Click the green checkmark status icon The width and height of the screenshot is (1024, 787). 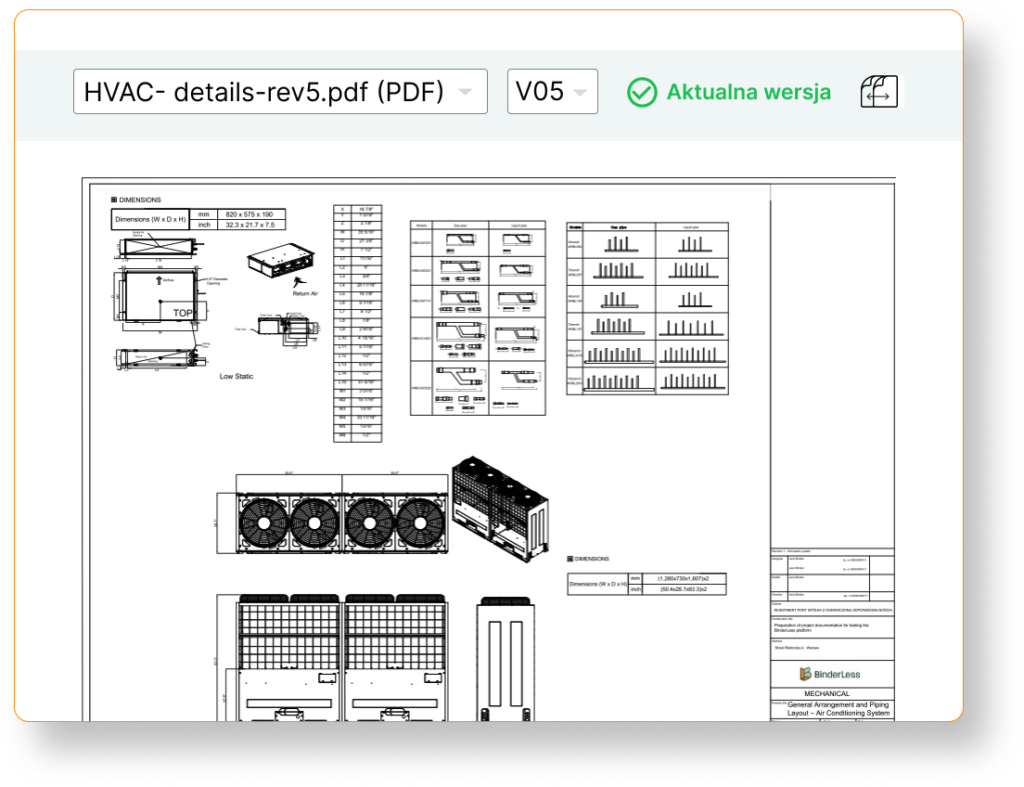click(x=641, y=92)
